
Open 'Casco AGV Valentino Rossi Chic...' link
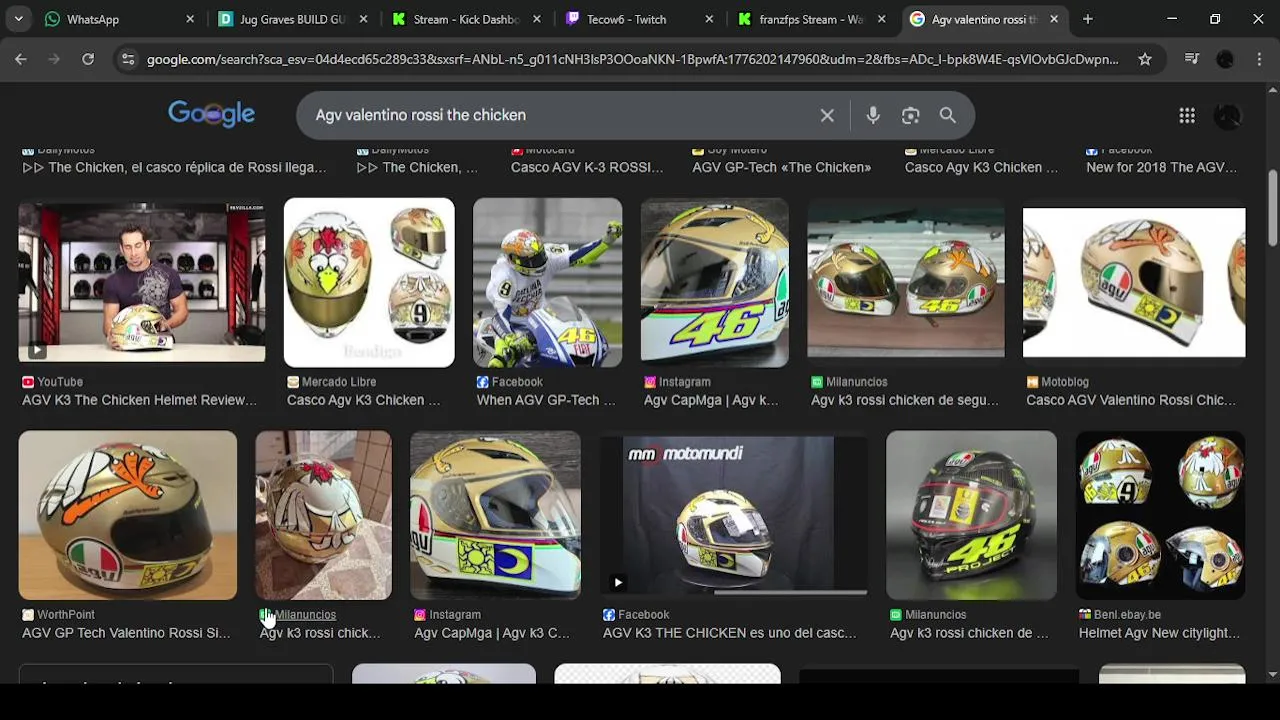pos(1131,400)
